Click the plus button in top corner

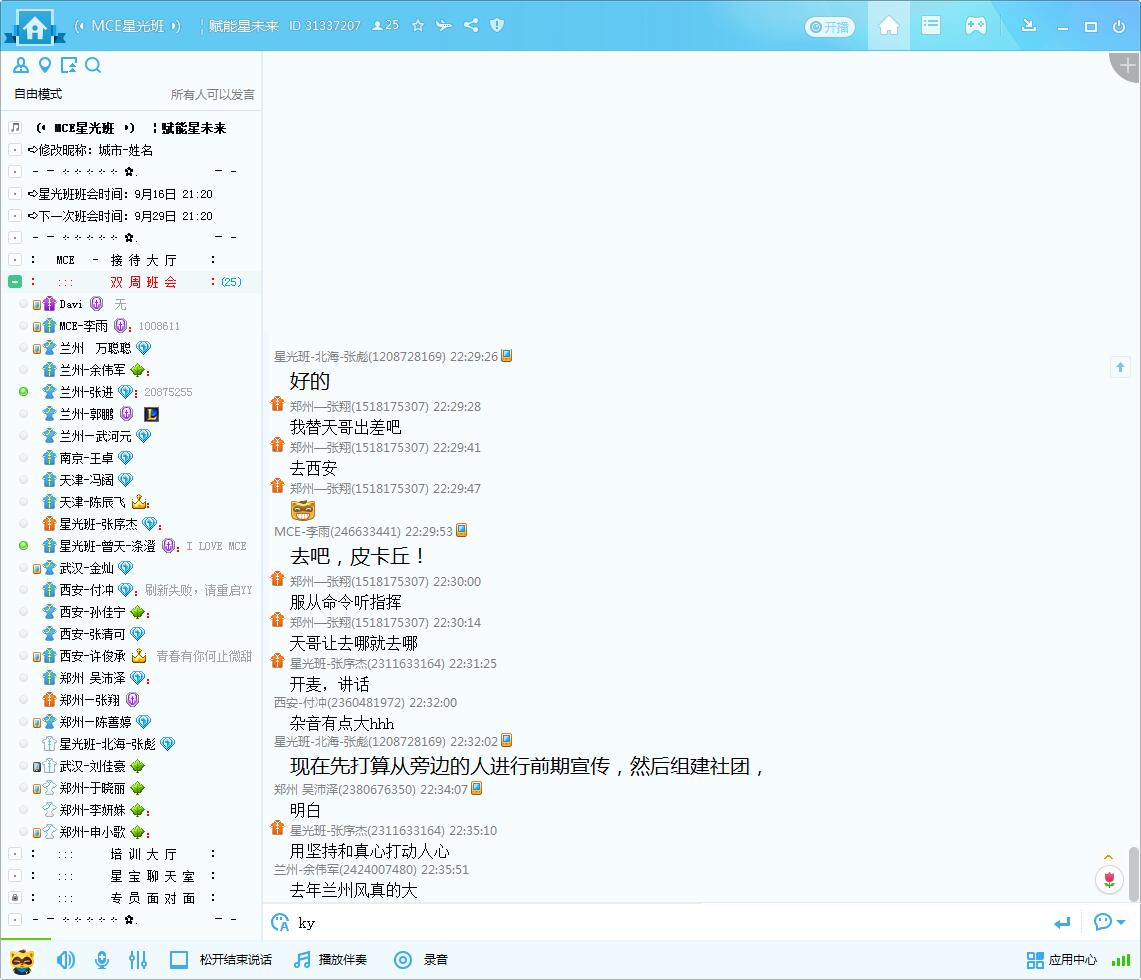[1127, 65]
